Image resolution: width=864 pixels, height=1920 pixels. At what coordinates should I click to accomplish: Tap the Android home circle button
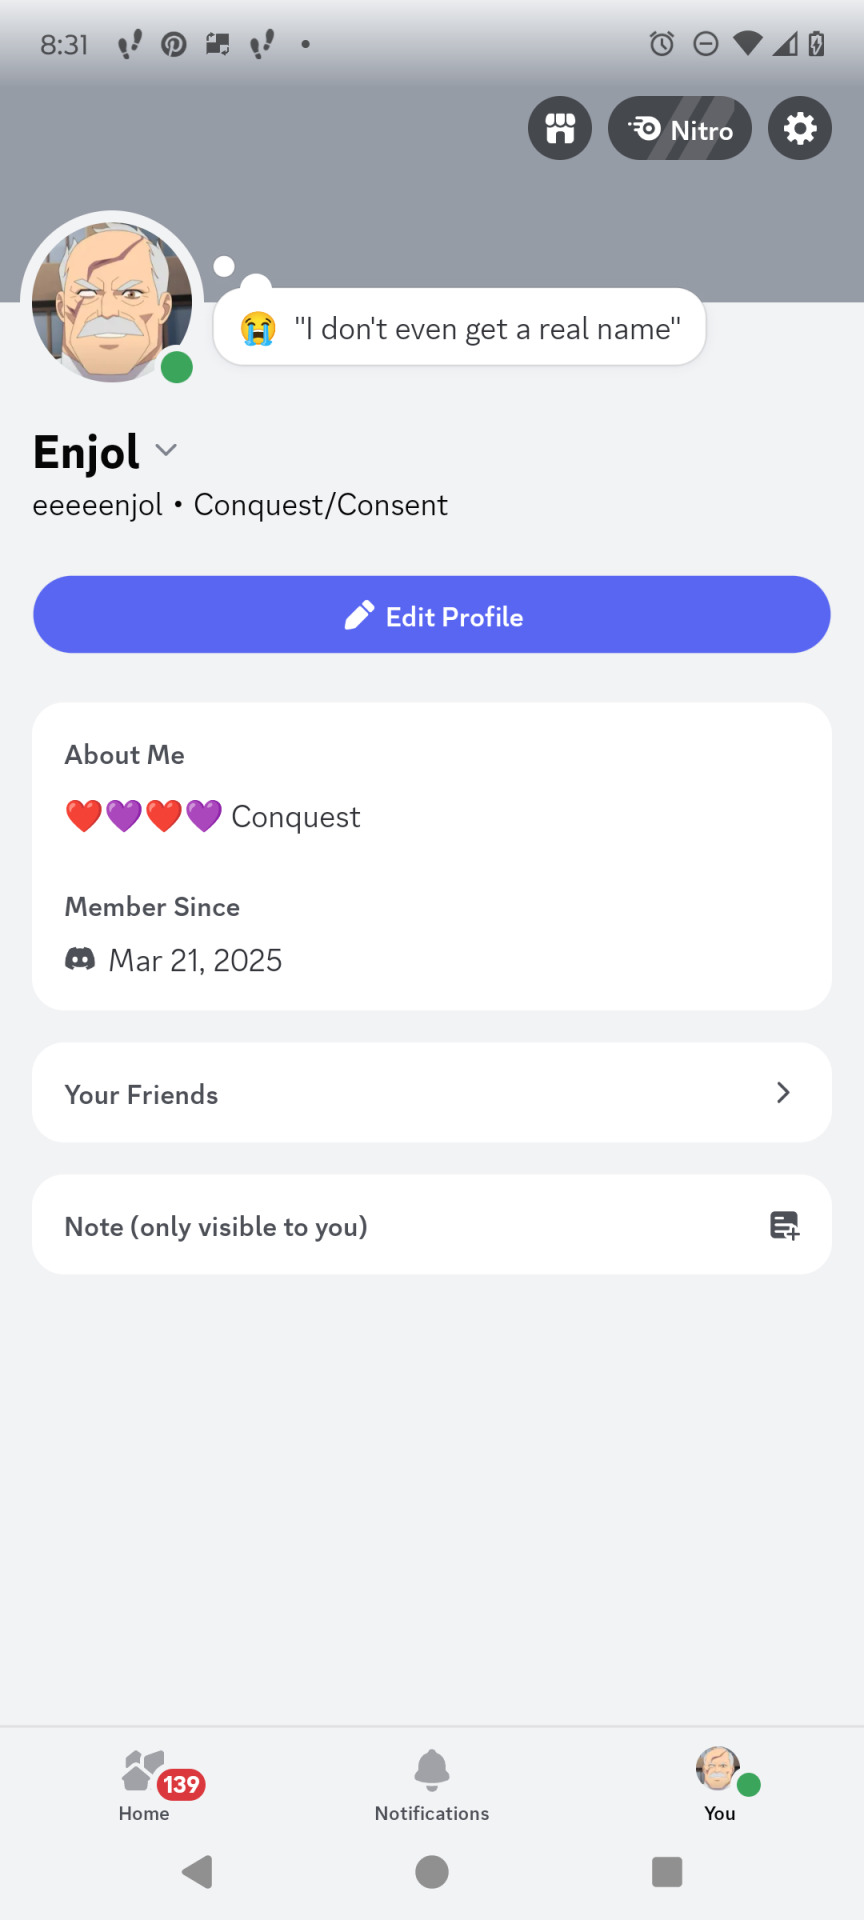[x=432, y=1871]
